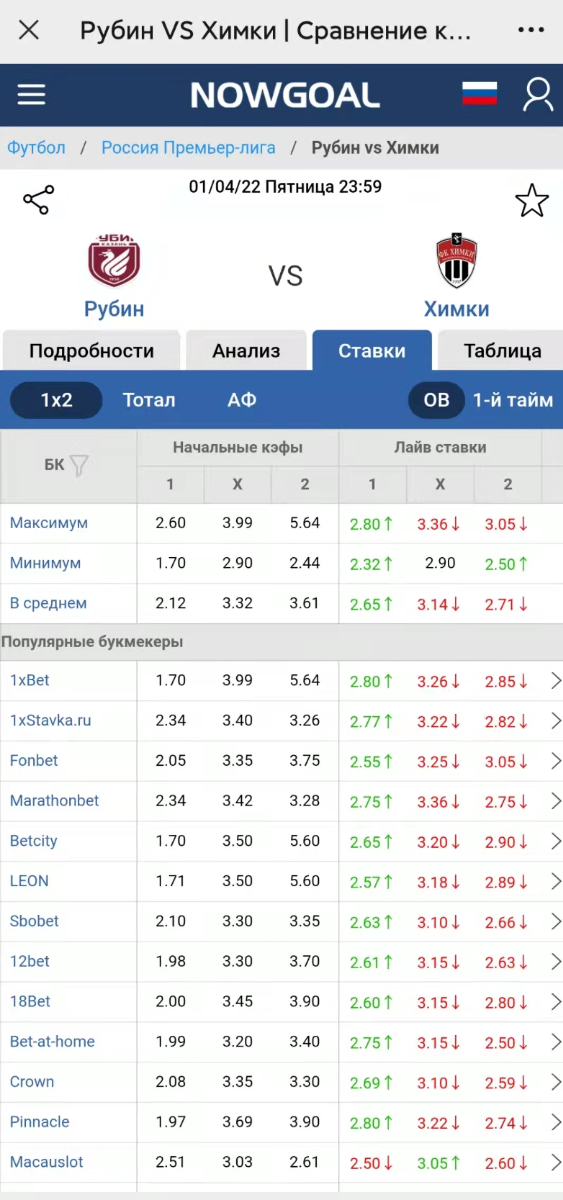
Task: Select the 1x2 odds type
Action: tap(56, 400)
